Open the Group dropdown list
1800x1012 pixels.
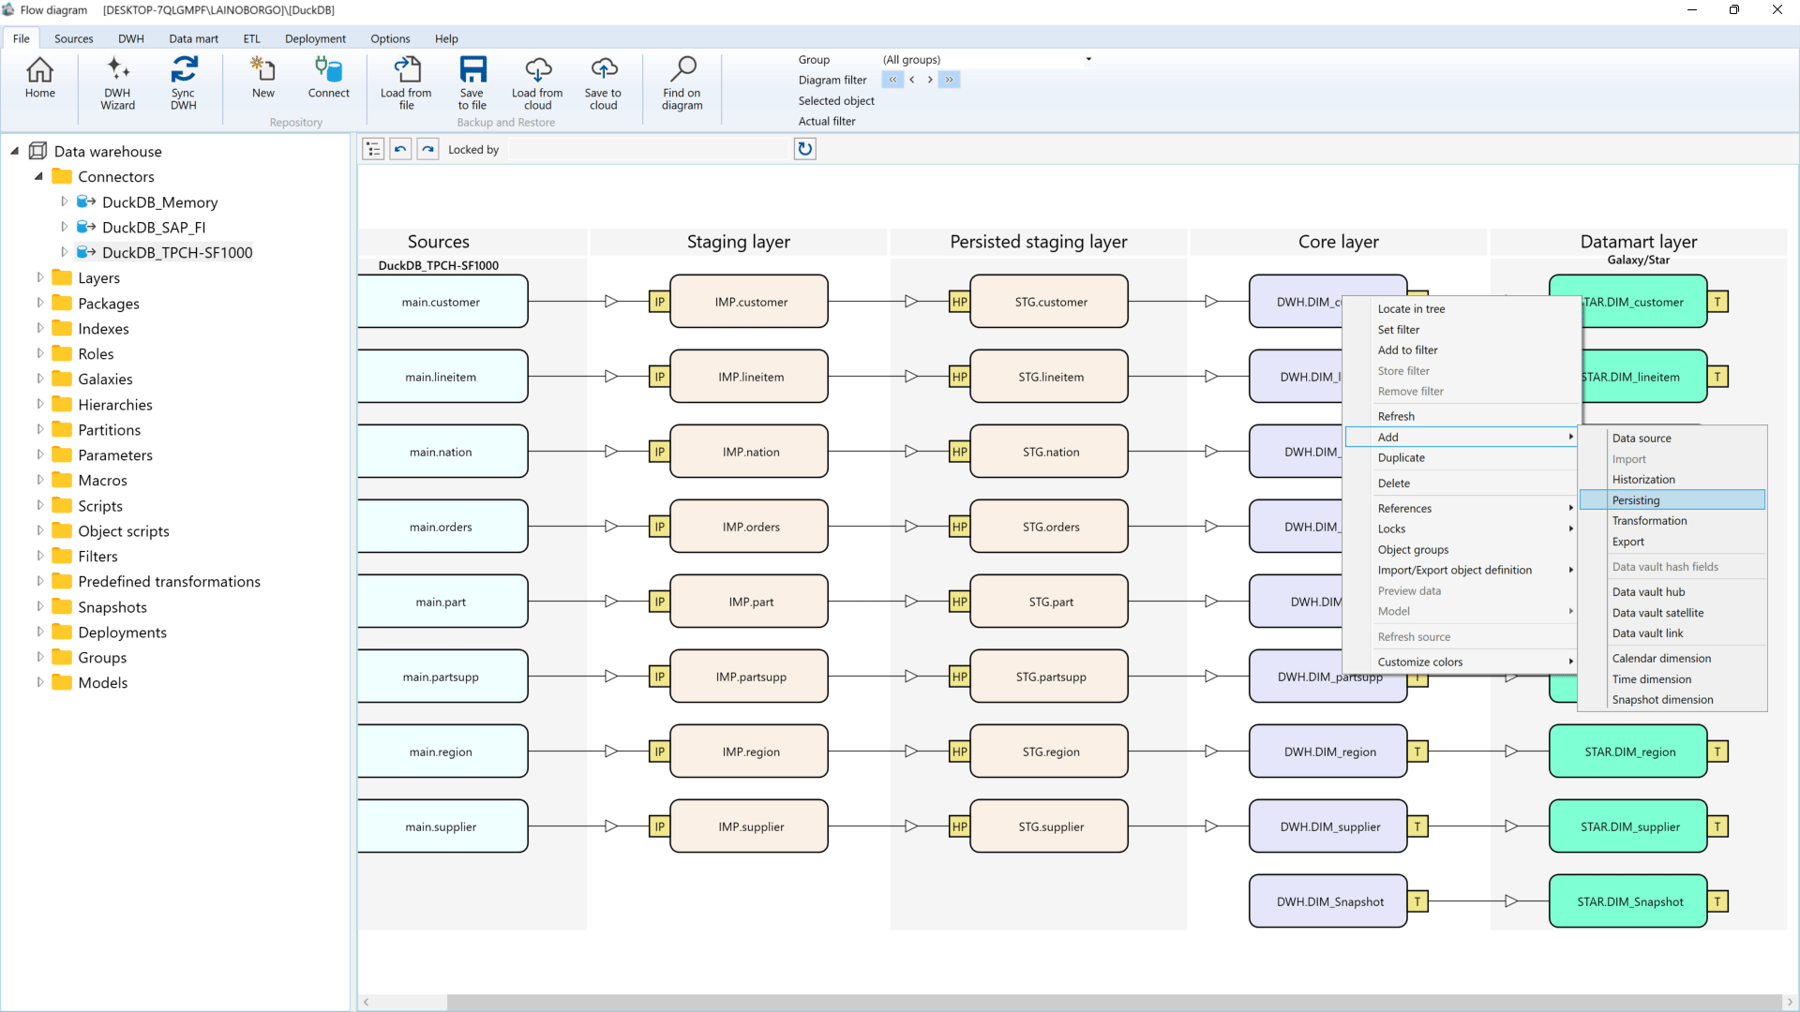pos(1089,59)
